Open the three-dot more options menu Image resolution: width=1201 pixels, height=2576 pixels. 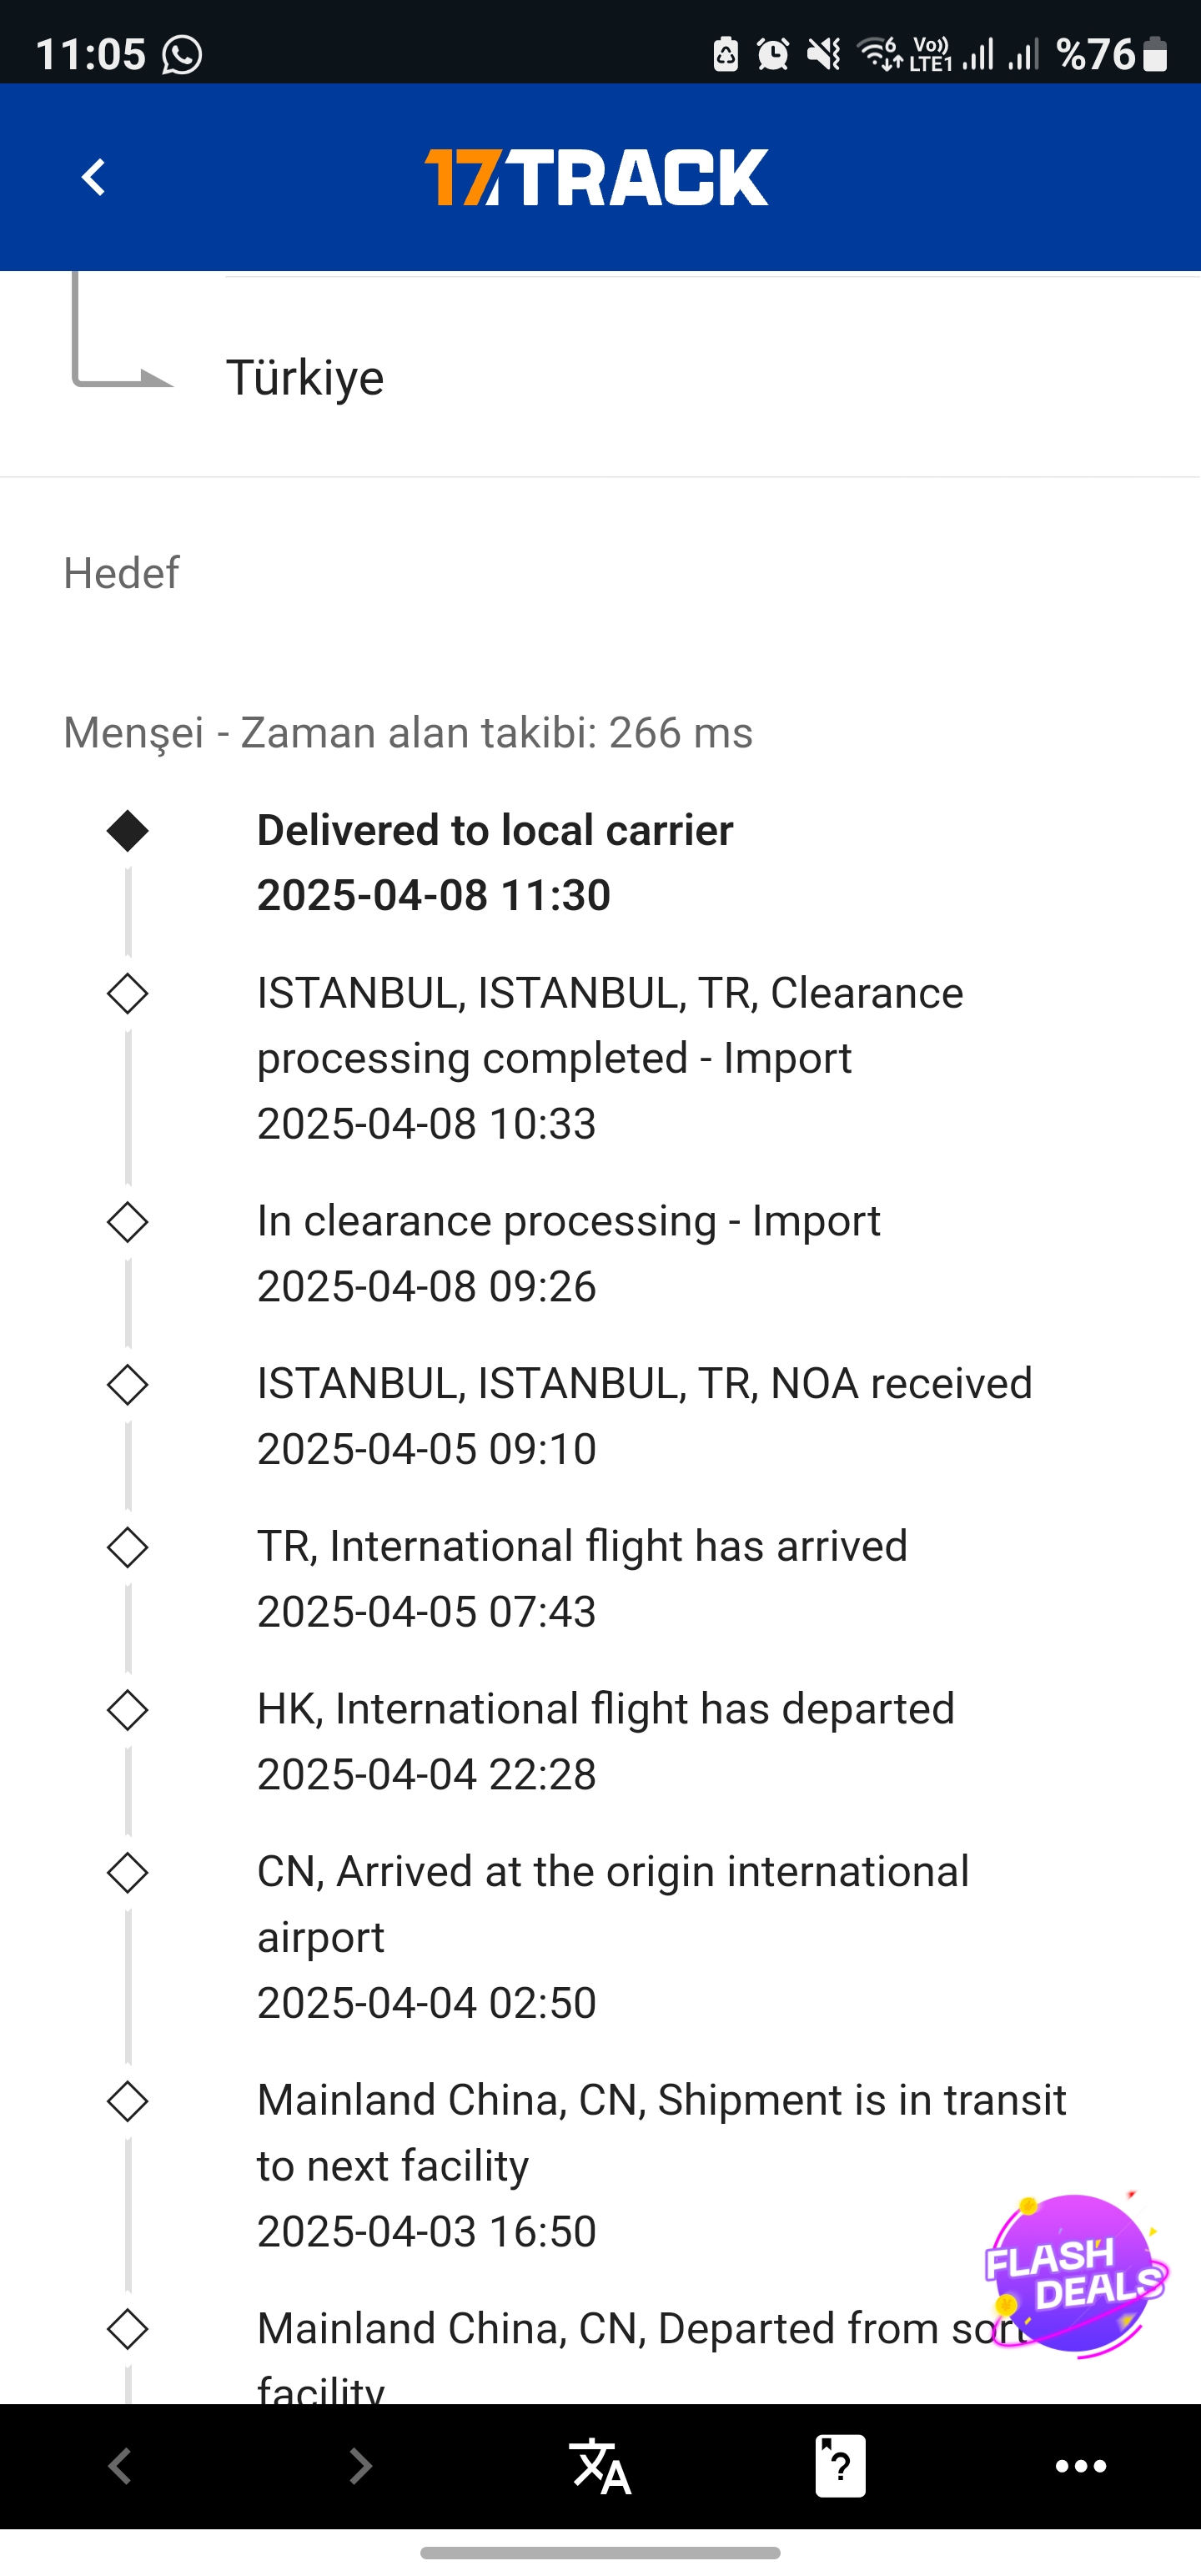pyautogui.click(x=1080, y=2466)
